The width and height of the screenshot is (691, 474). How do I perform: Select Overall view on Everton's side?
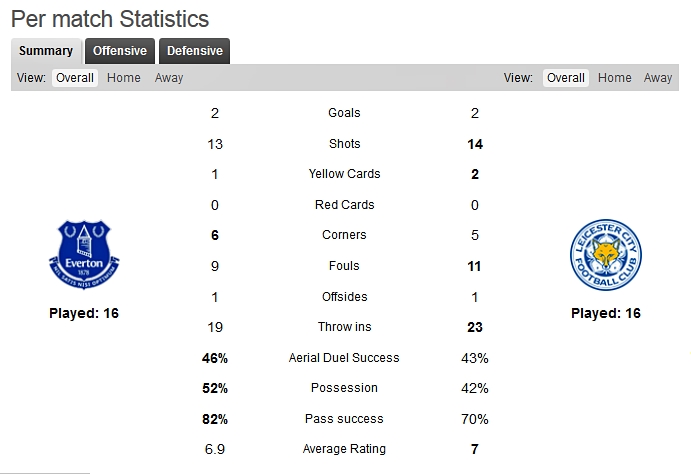[x=75, y=78]
